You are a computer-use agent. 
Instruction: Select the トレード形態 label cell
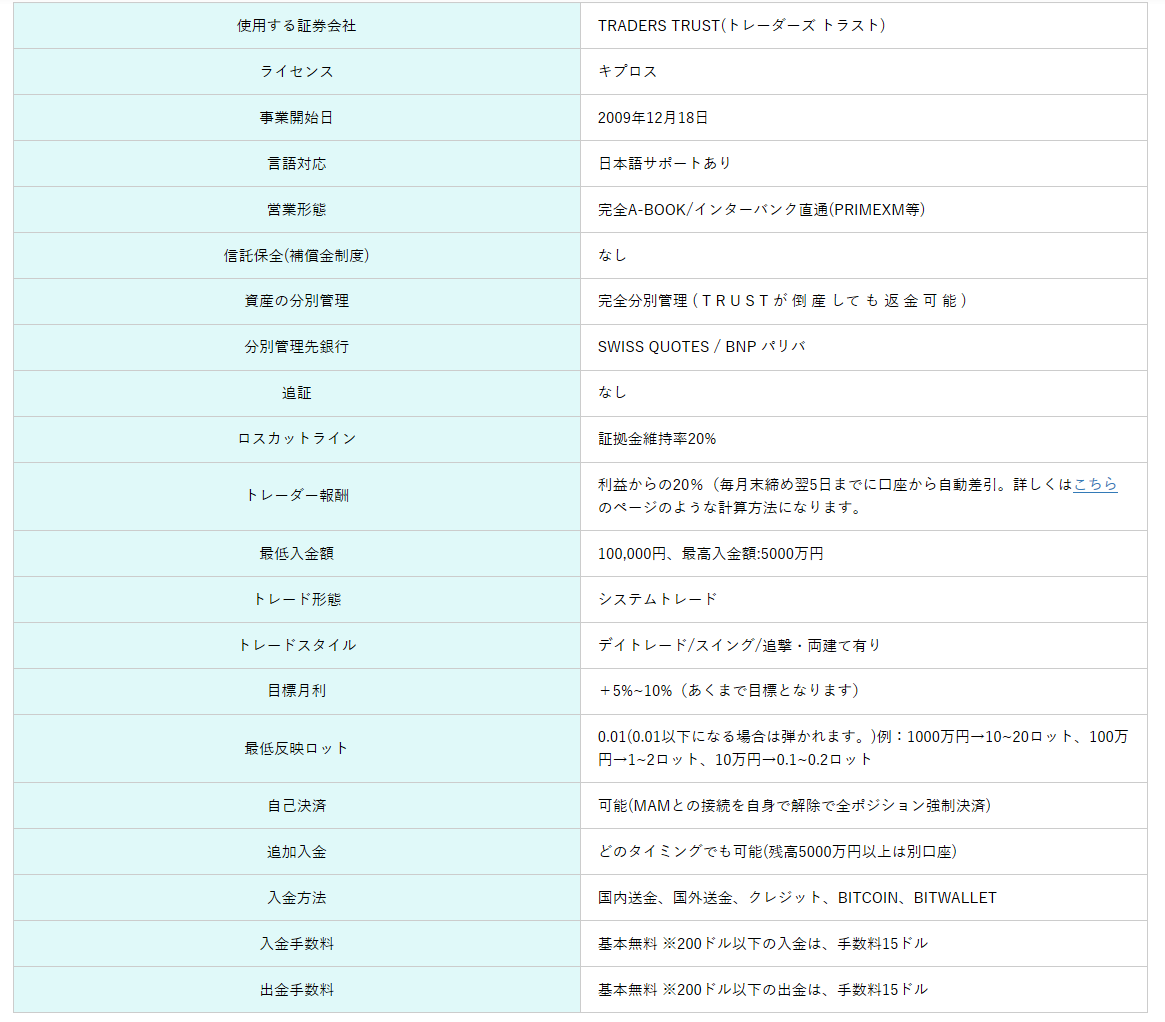pyautogui.click(x=296, y=599)
